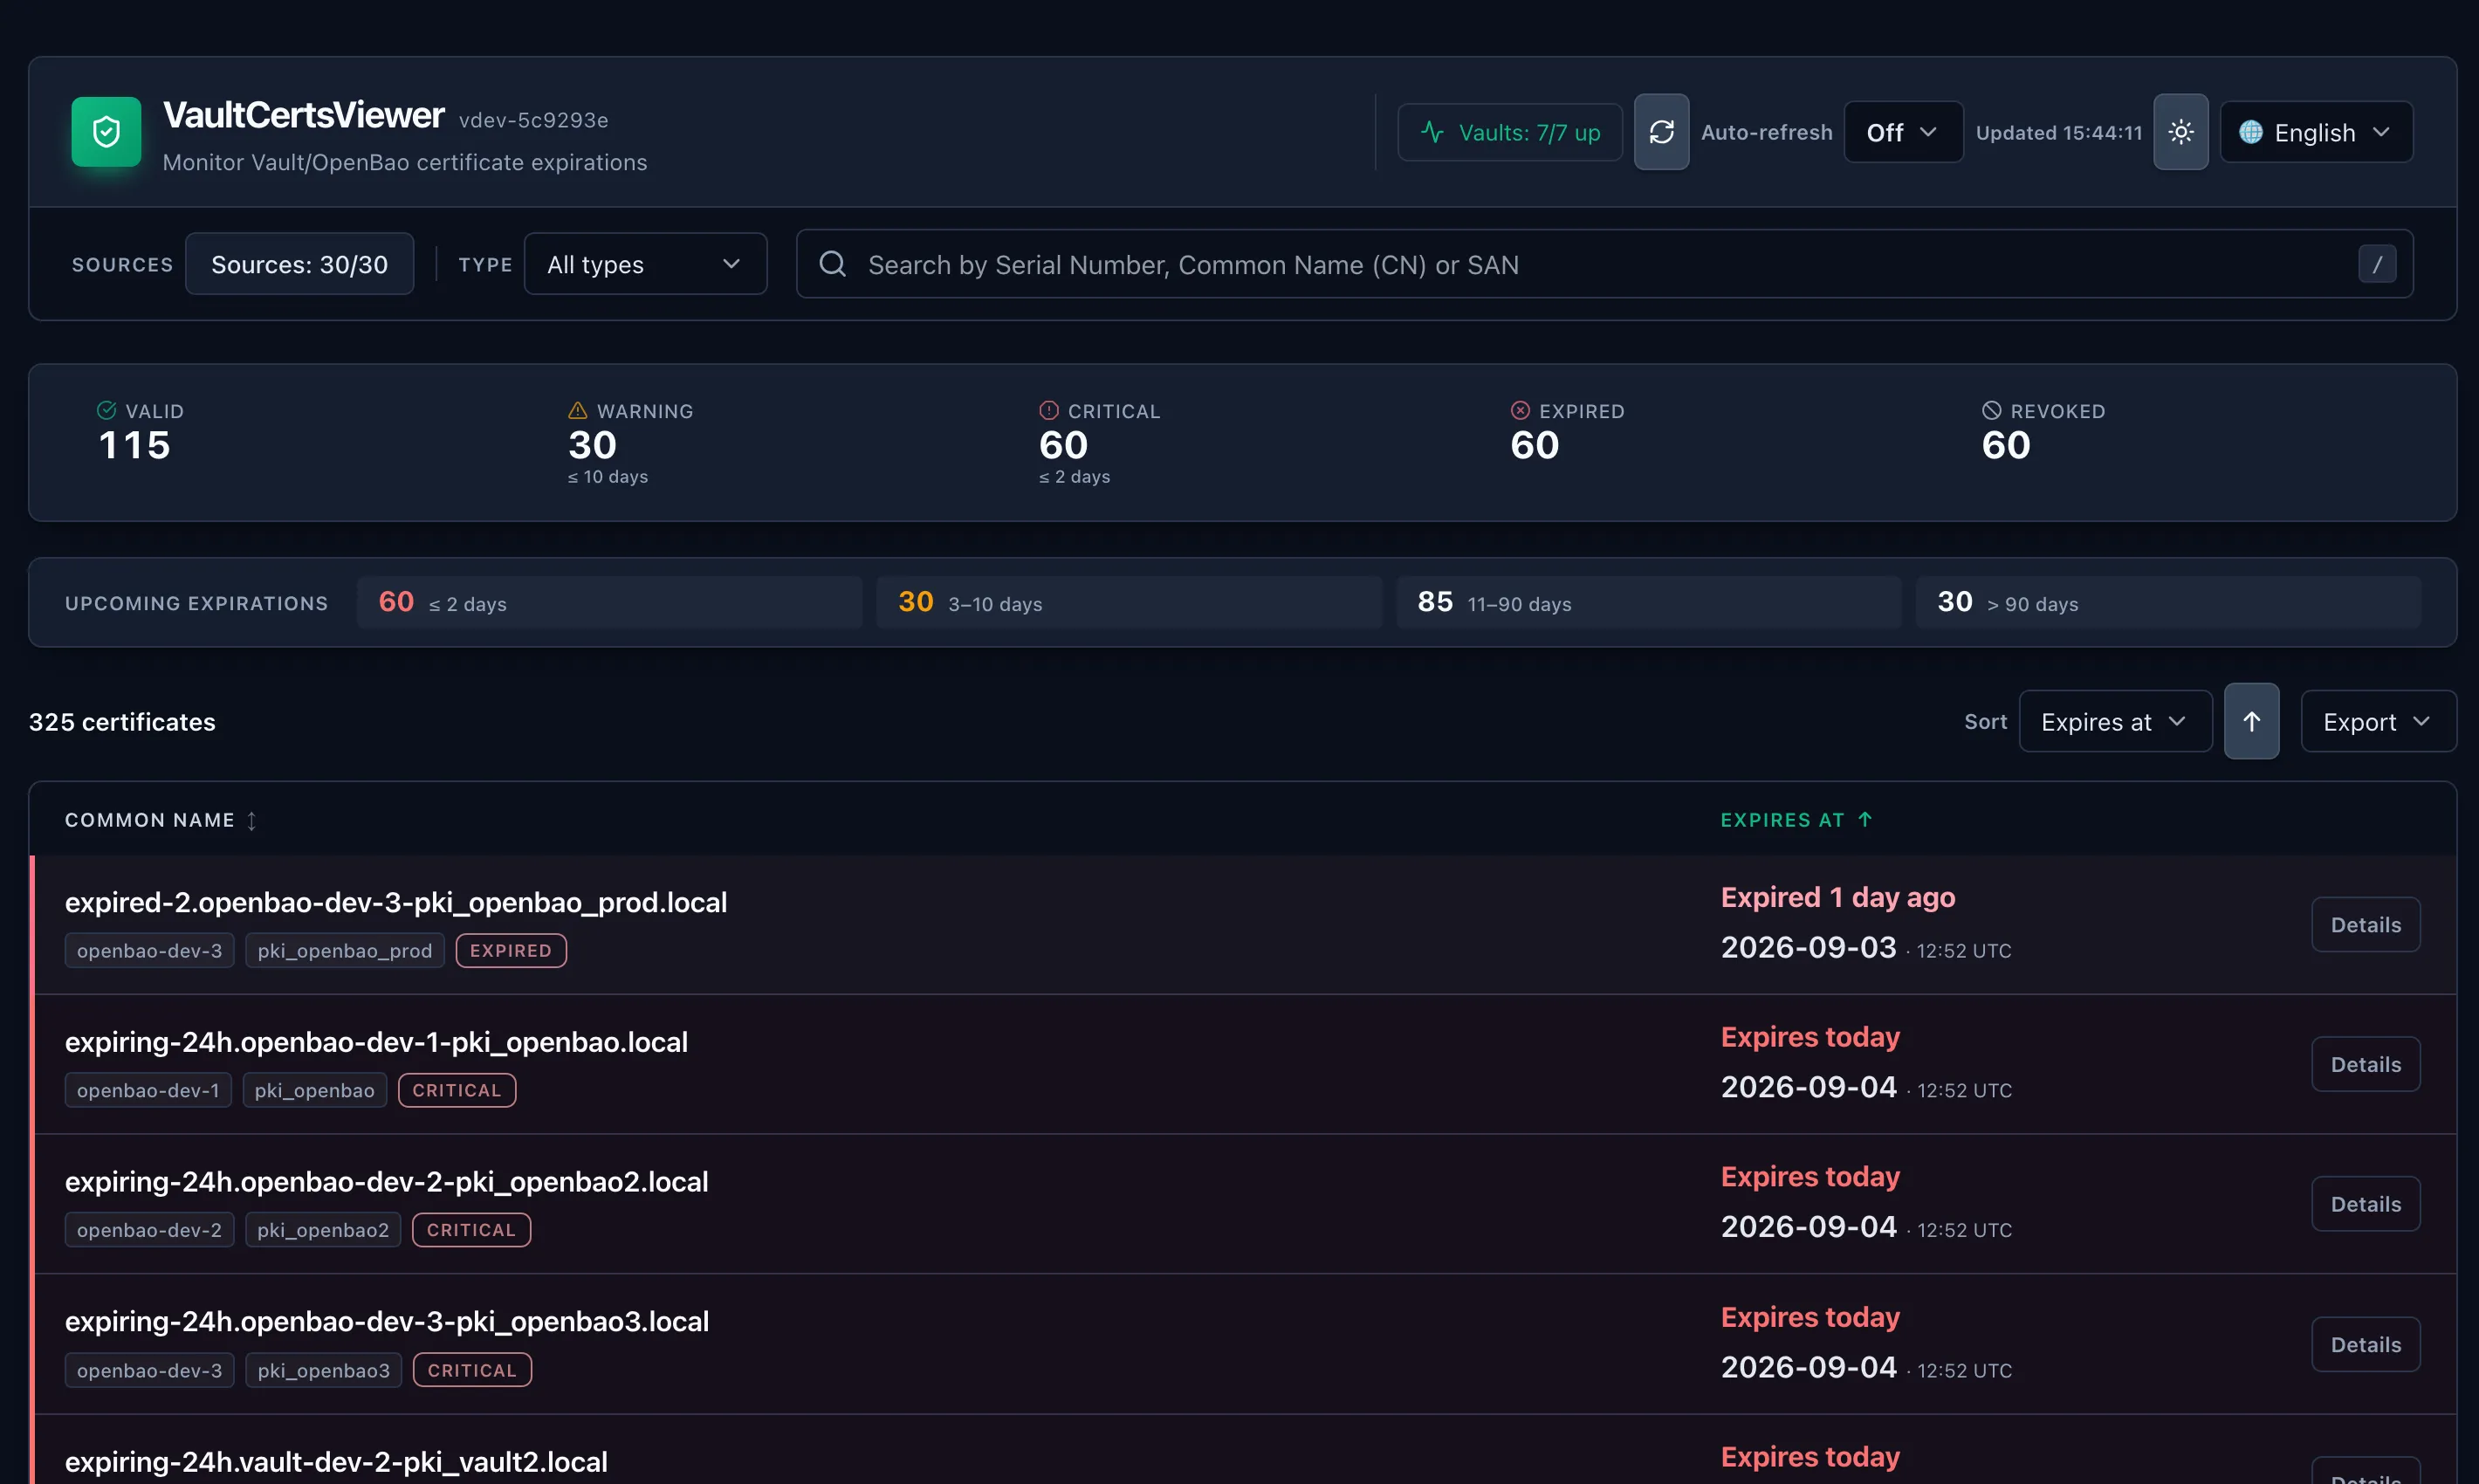Filter by 30 3–10 days expirations
Screen dimensions: 2479x1484
1129,602
